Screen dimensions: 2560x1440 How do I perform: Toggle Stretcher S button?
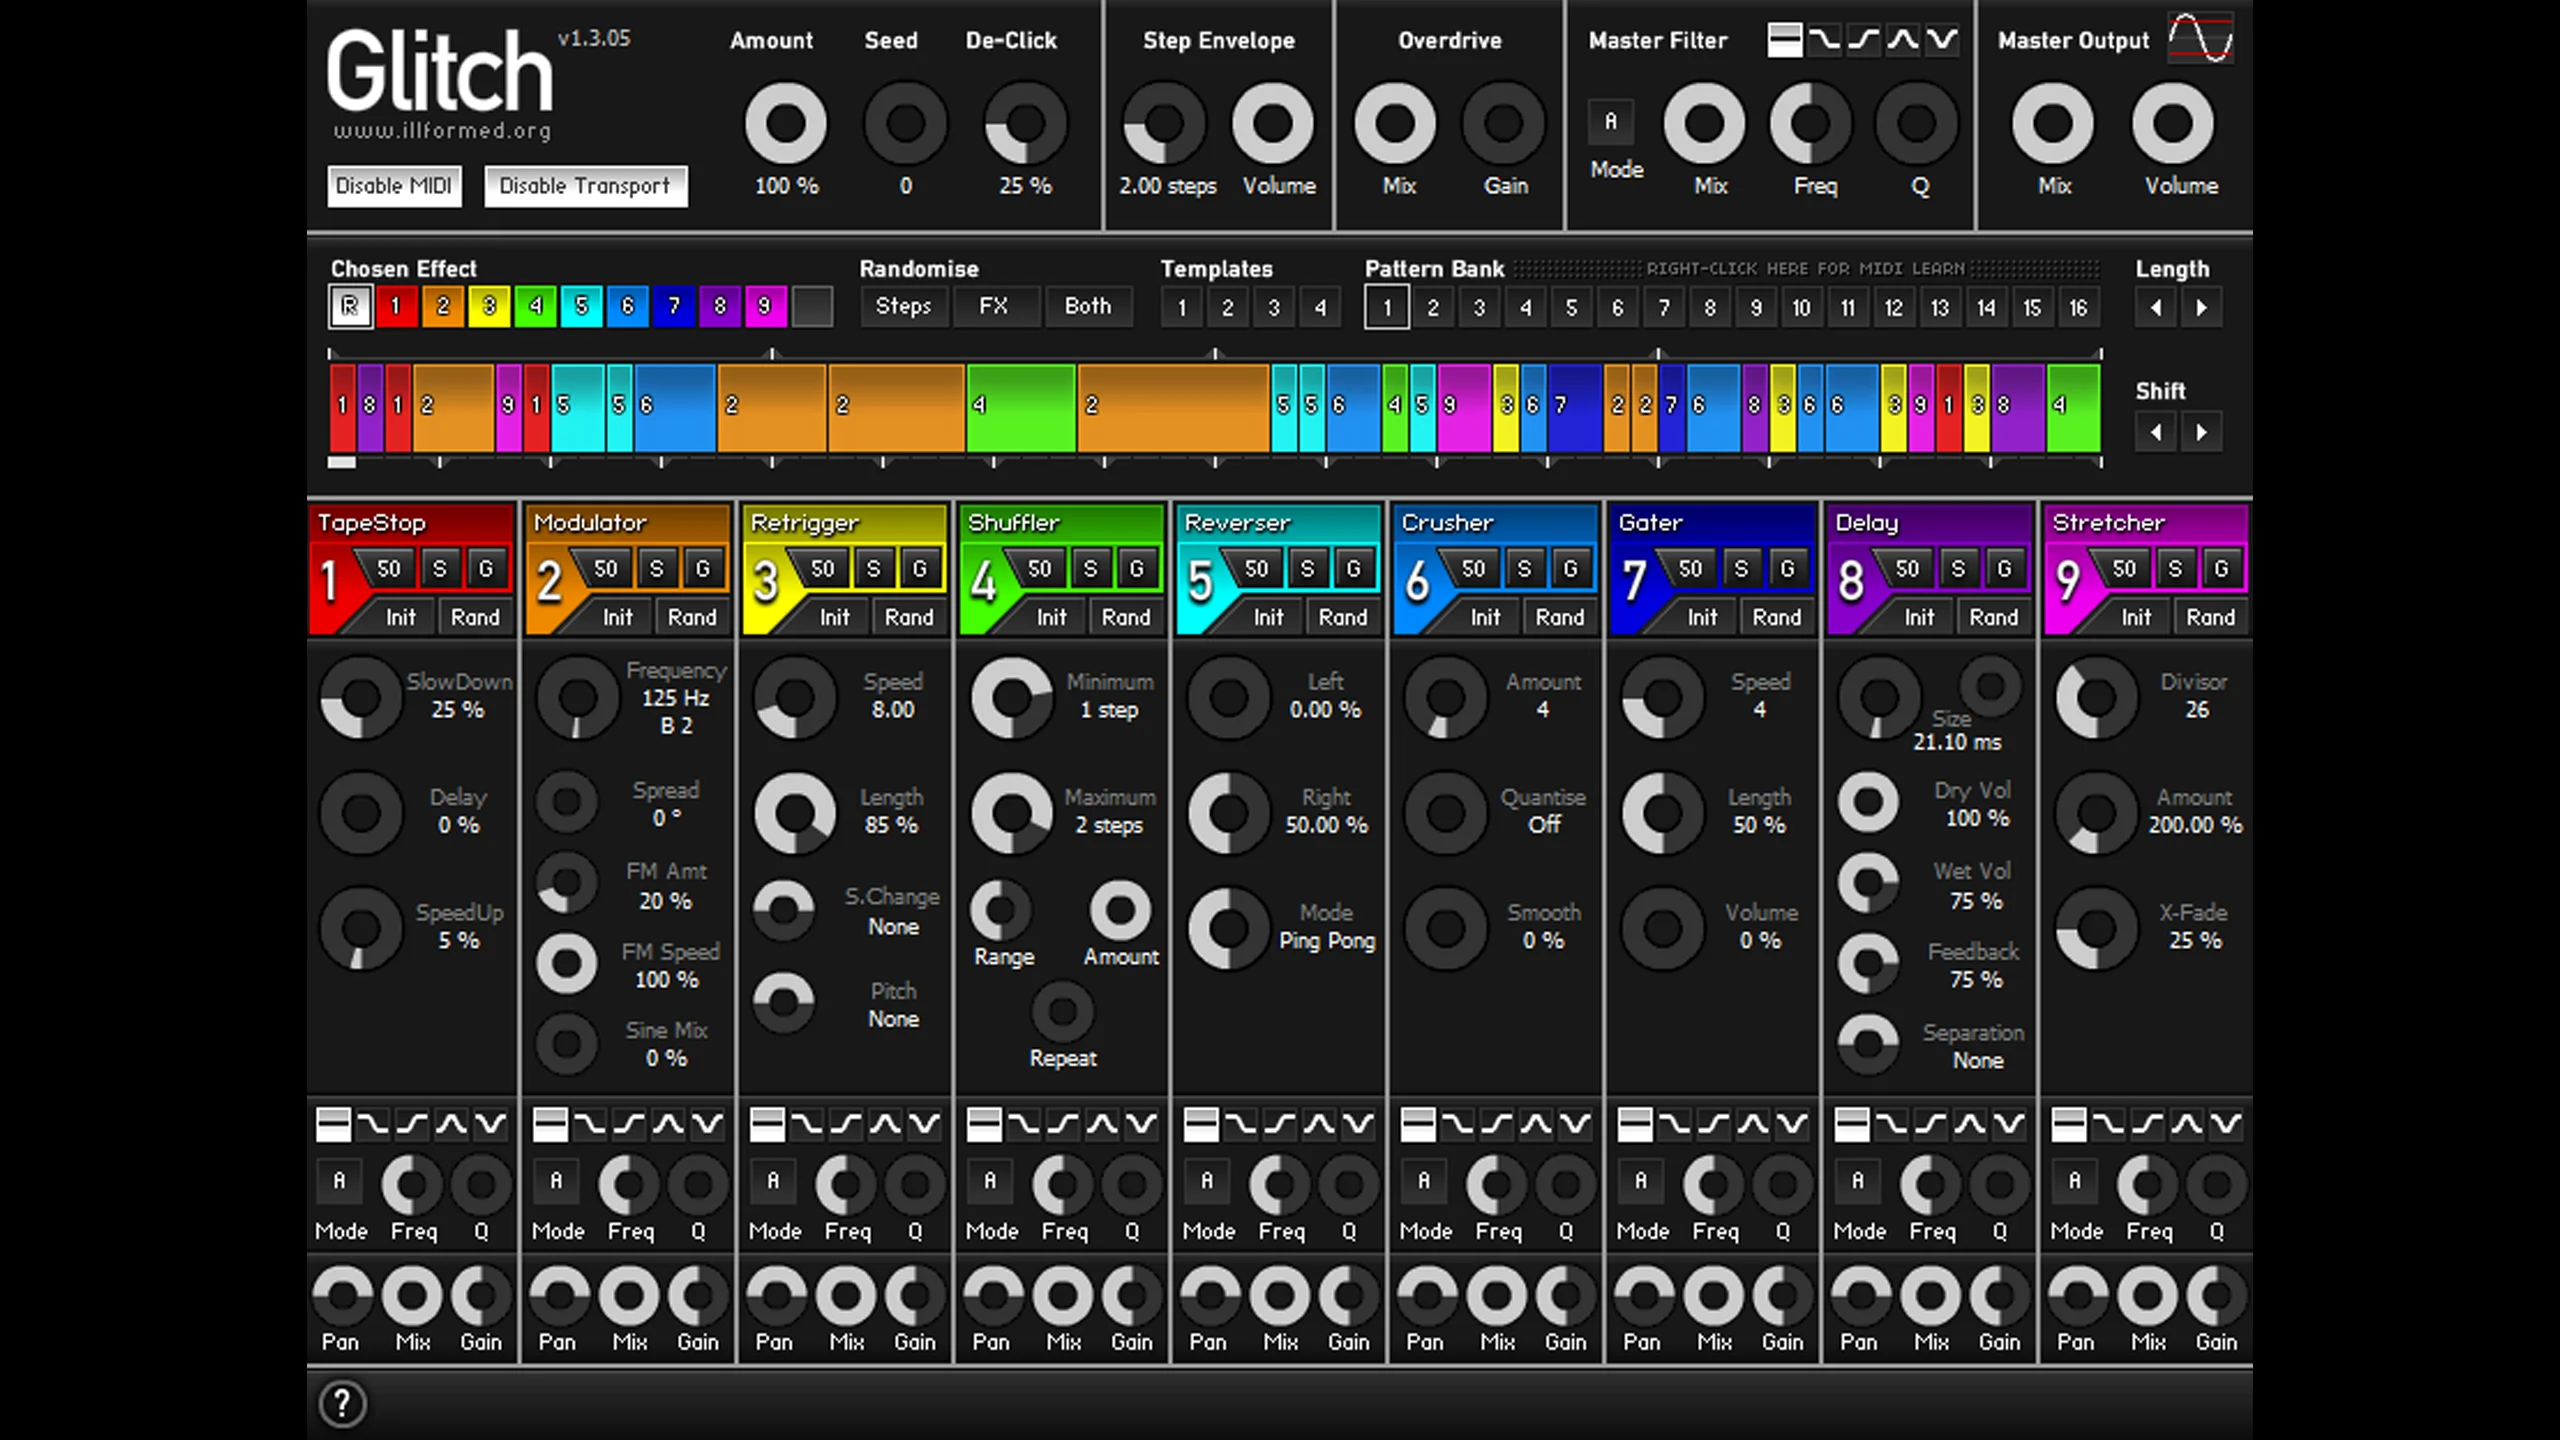[2176, 568]
